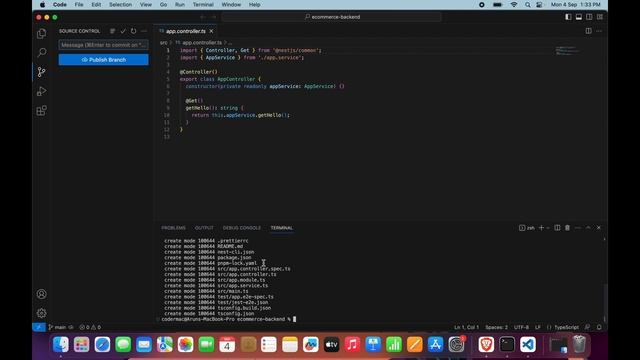Open the Search view in activity bar

tap(42, 53)
